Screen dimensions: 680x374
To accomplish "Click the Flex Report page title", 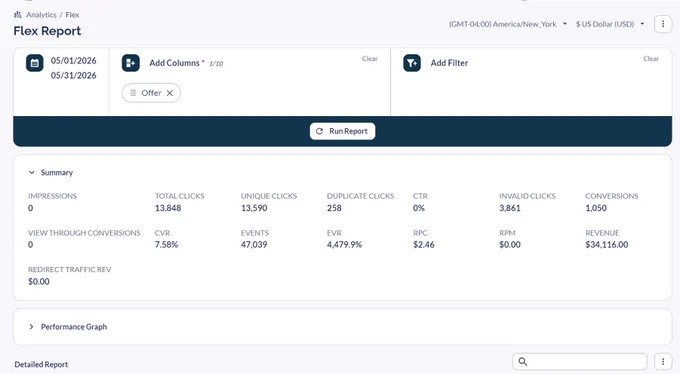I will point(47,31).
